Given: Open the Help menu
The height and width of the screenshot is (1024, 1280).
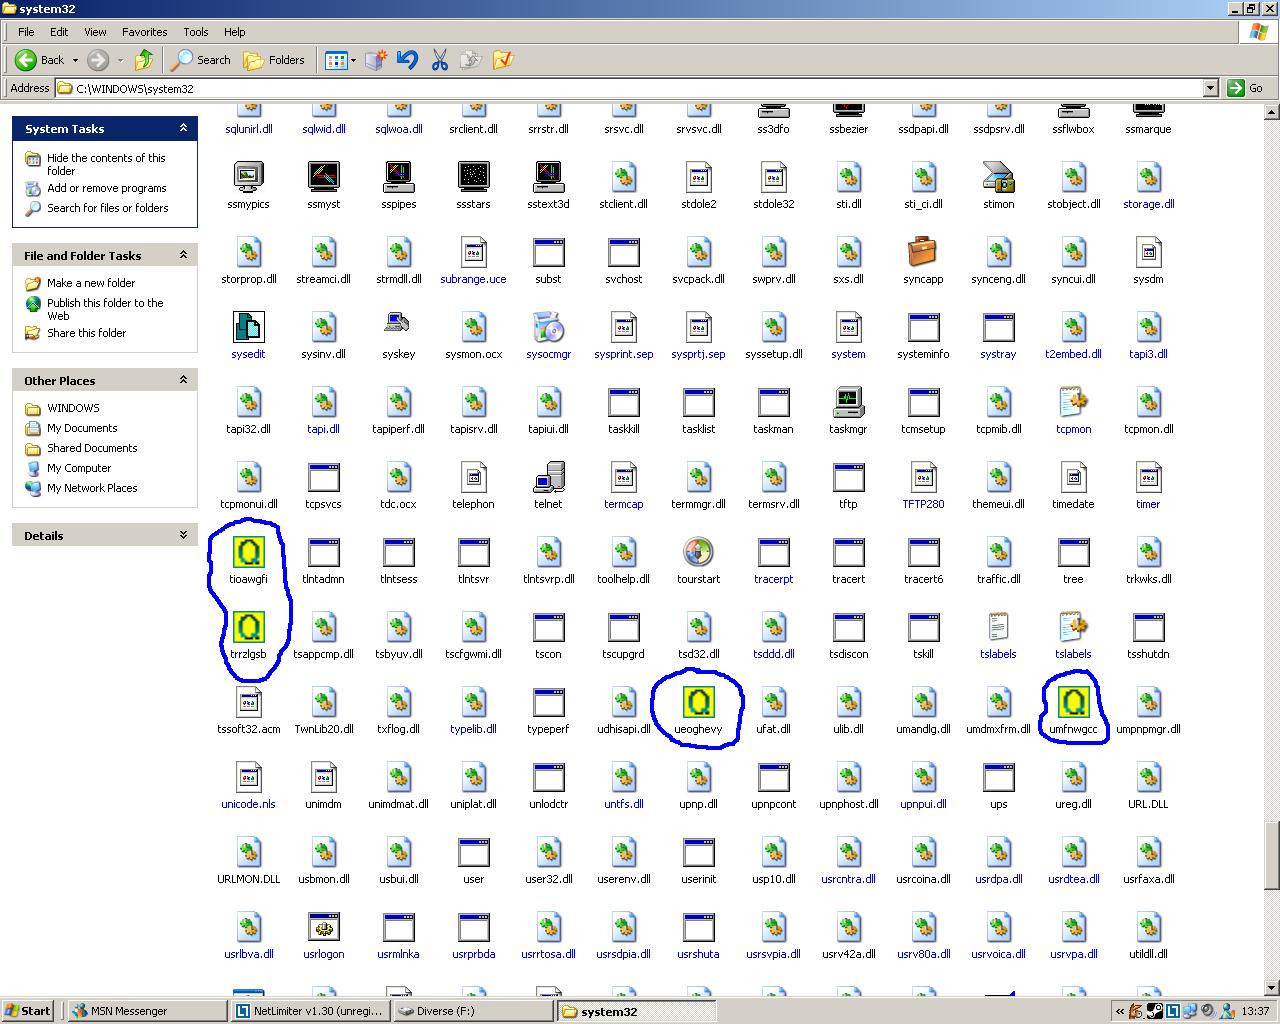Looking at the screenshot, I should click(x=235, y=32).
